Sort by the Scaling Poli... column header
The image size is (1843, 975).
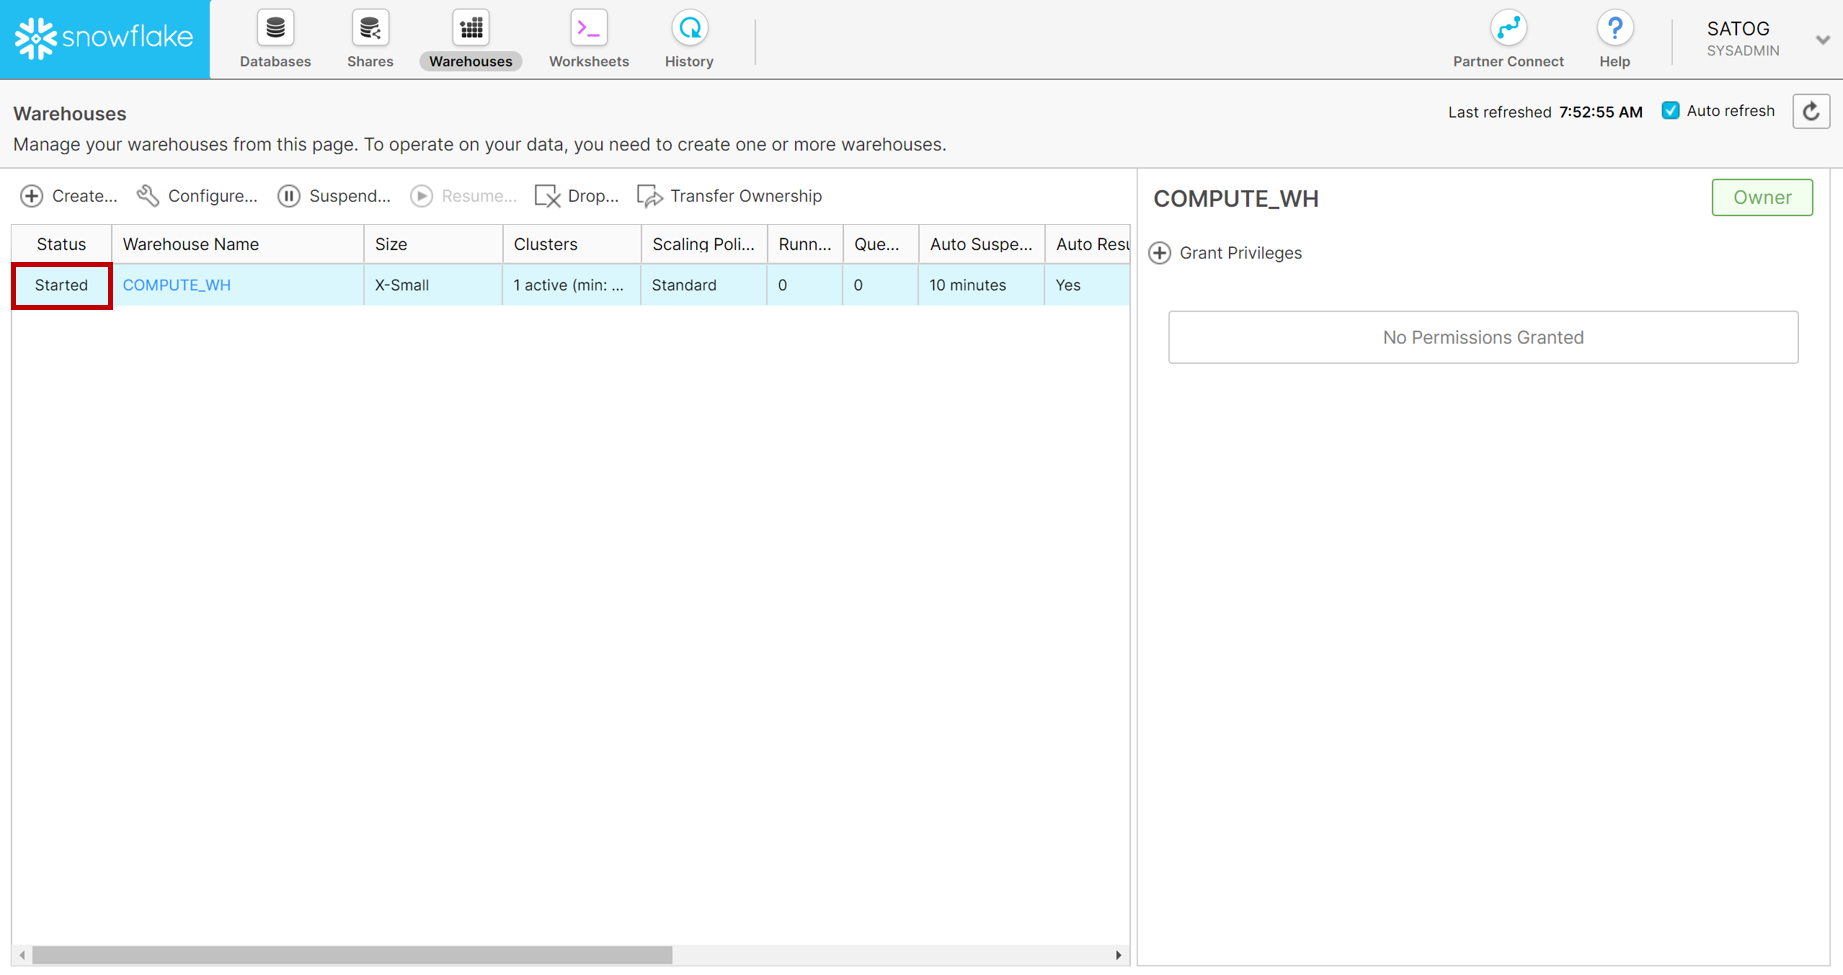(x=704, y=244)
